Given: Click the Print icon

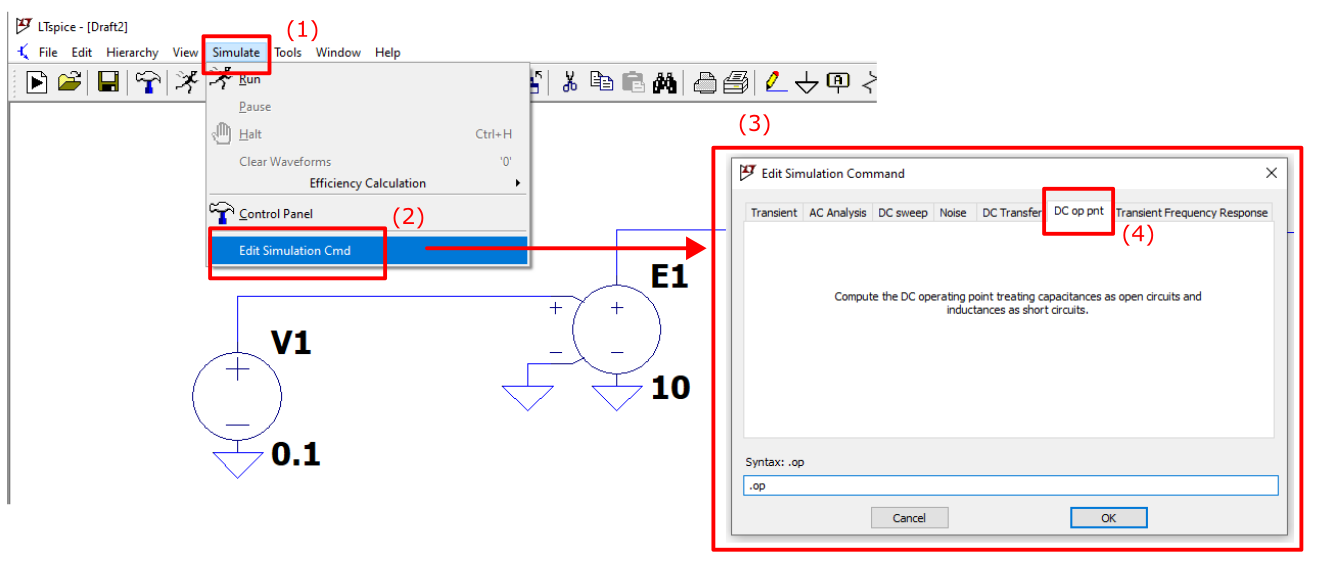Looking at the screenshot, I should [706, 83].
